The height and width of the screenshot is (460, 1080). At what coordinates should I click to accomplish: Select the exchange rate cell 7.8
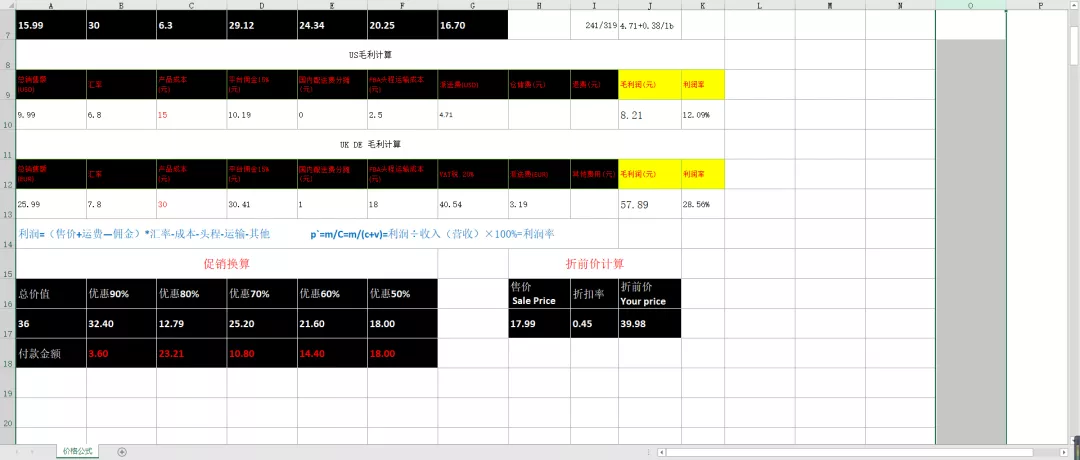pyautogui.click(x=121, y=204)
